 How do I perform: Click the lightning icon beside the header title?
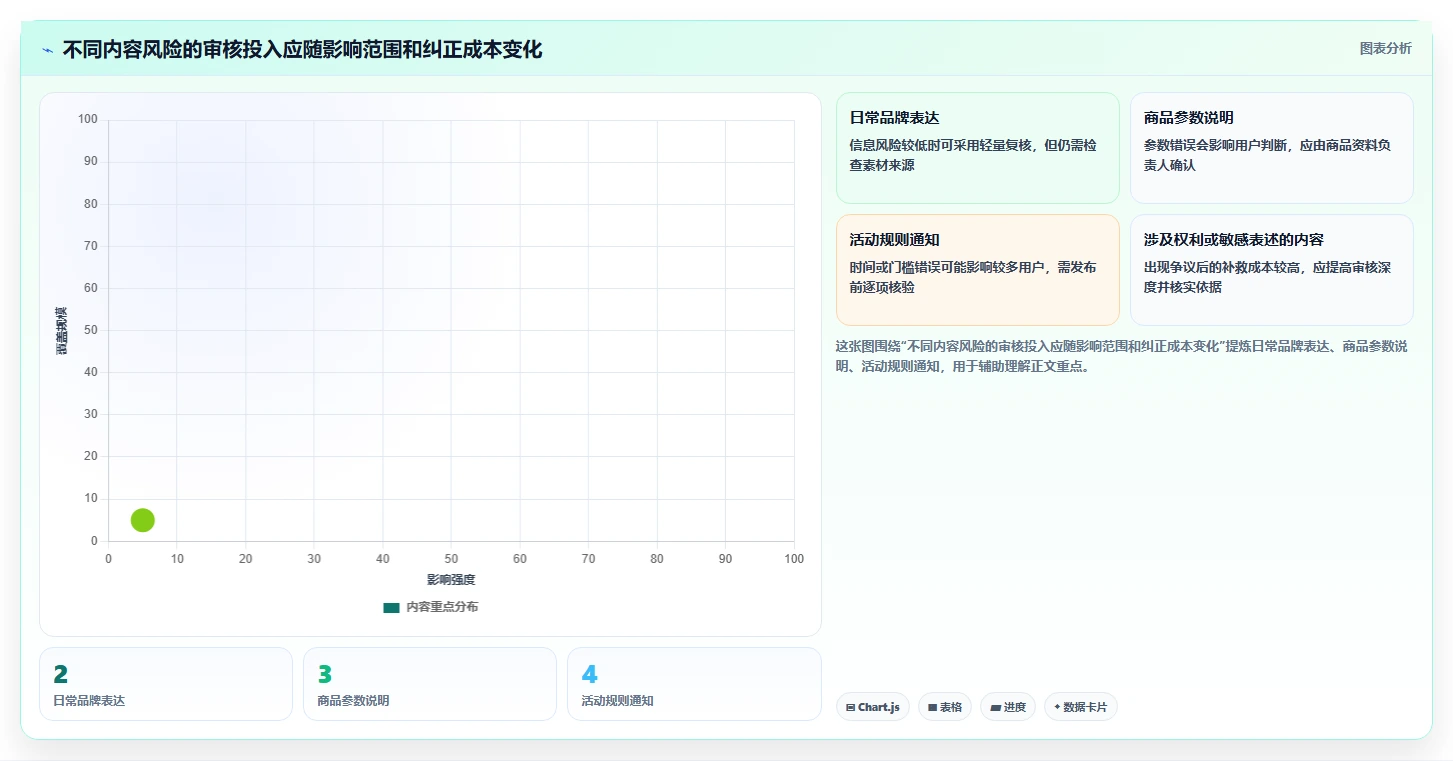click(x=48, y=50)
